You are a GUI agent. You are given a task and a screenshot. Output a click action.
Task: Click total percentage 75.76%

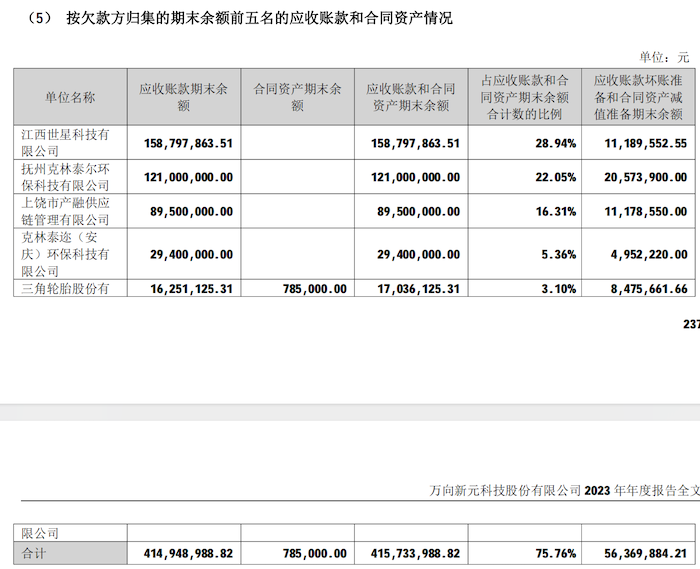pyautogui.click(x=556, y=554)
